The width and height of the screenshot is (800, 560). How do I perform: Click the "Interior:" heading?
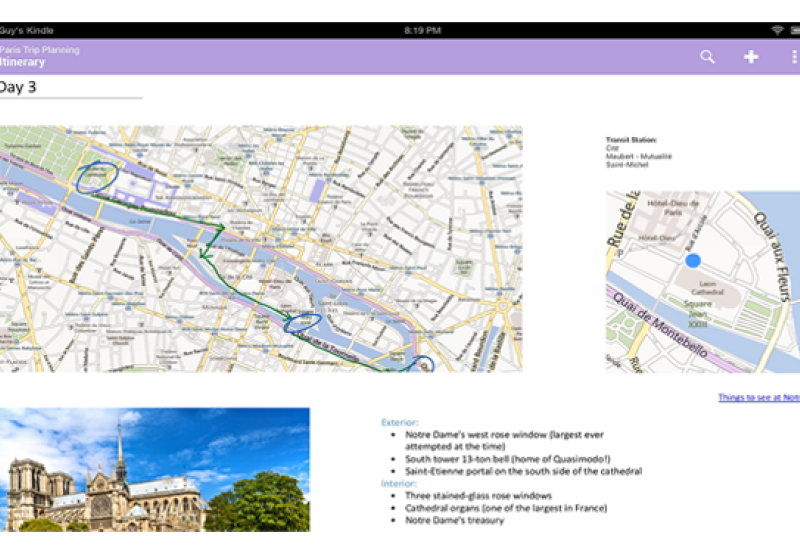click(399, 483)
